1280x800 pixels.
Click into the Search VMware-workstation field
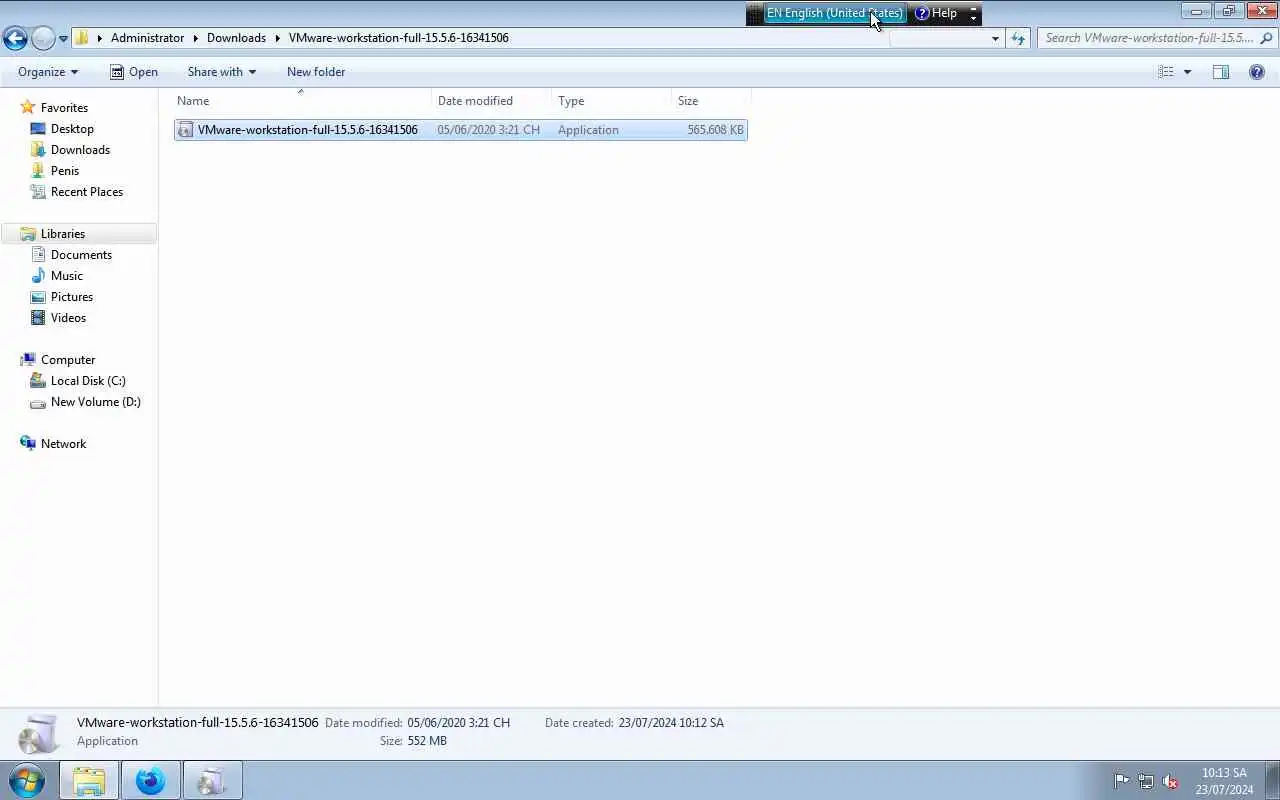coord(1148,38)
